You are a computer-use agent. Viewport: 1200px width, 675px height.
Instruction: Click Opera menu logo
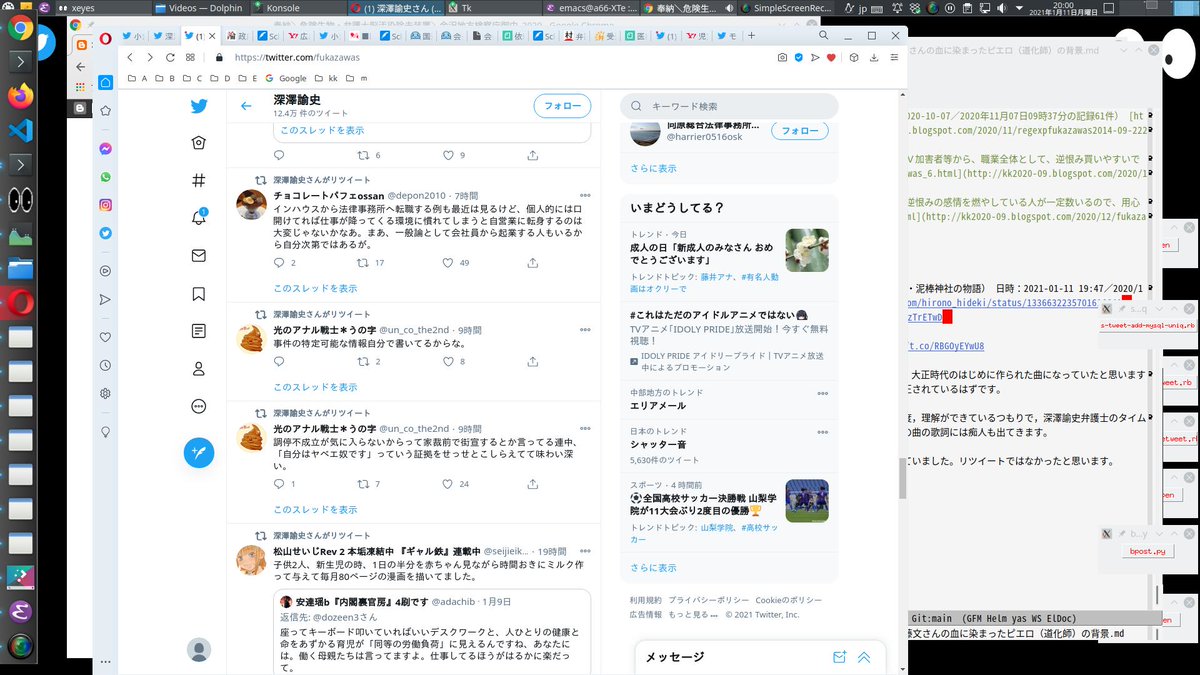pyautogui.click(x=105, y=39)
